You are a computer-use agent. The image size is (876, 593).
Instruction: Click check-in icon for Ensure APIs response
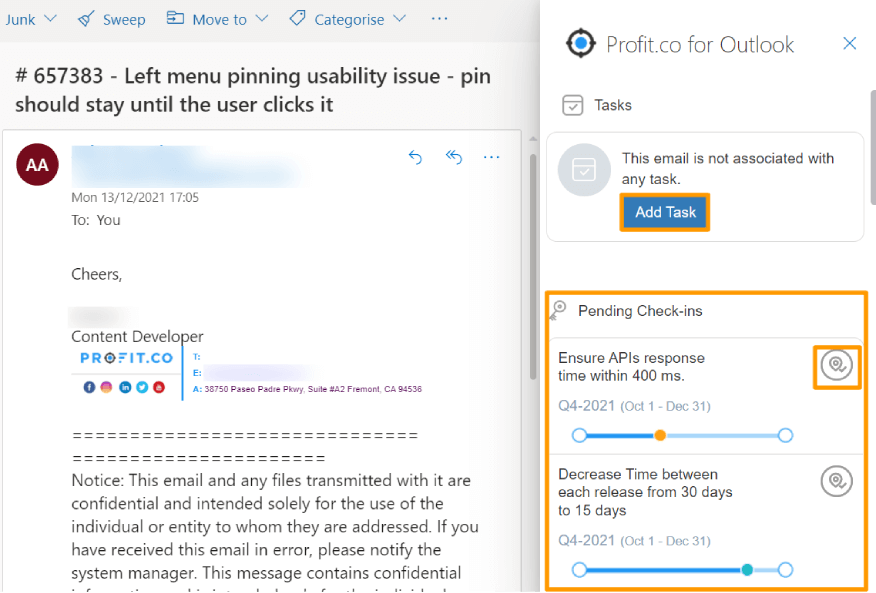[836, 366]
